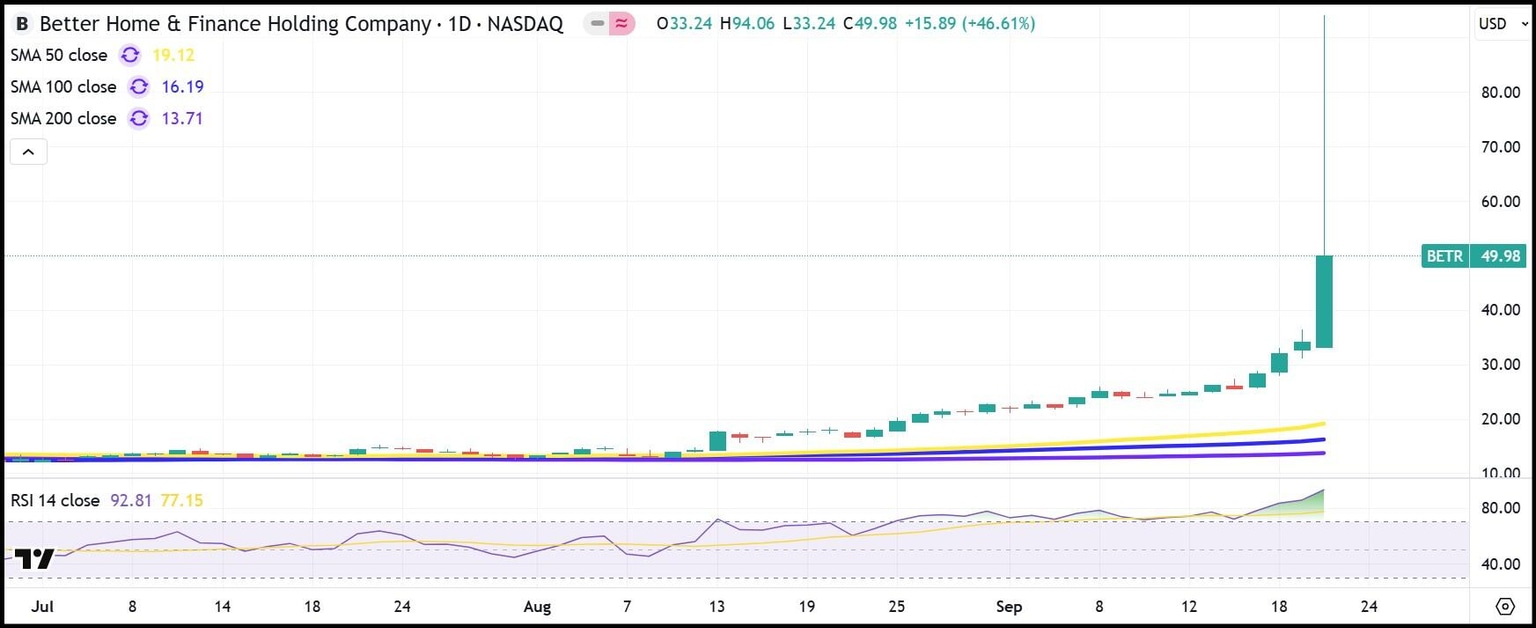Click the SMA 50 loading spinner icon

pyautogui.click(x=130, y=57)
